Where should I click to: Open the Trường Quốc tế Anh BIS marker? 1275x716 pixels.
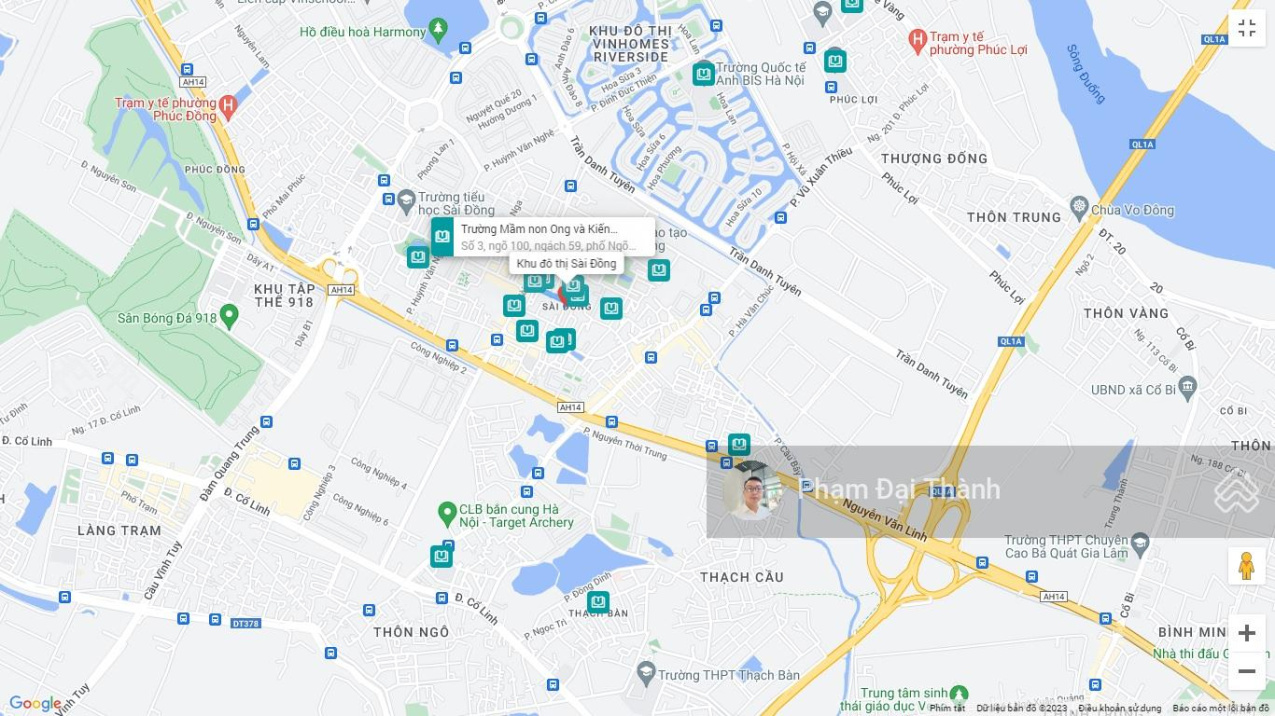point(704,74)
